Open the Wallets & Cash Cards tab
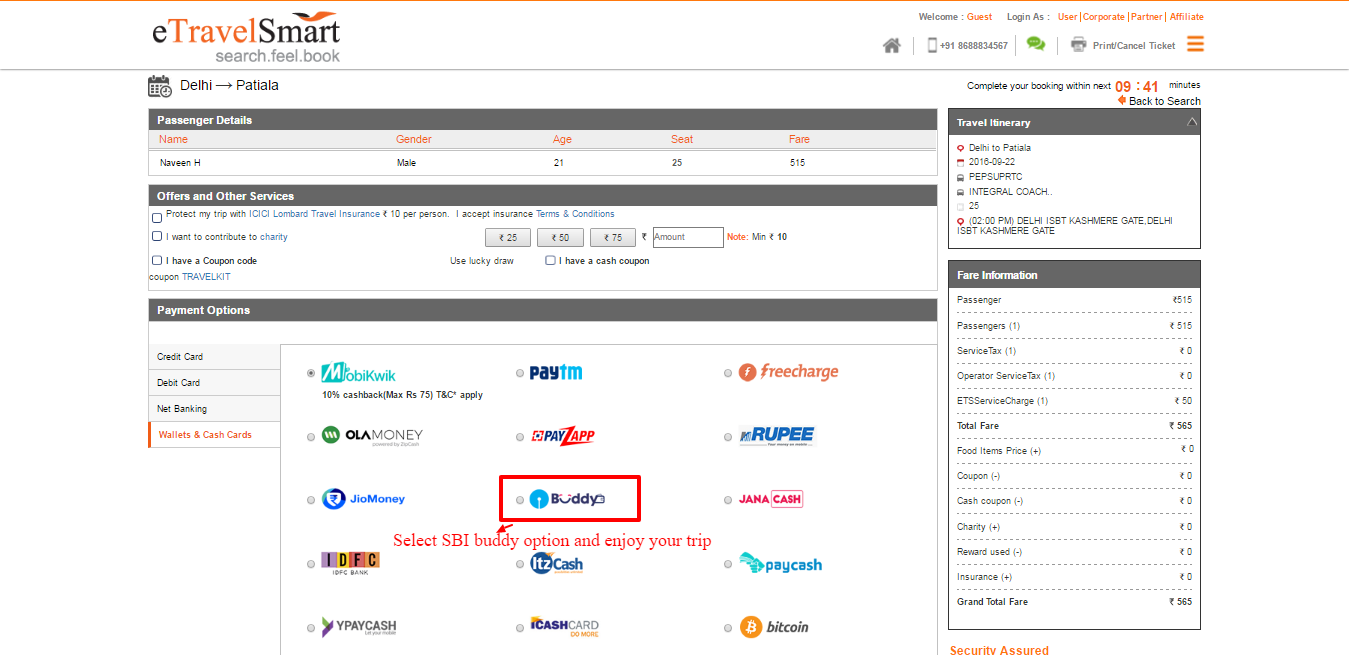Image resolution: width=1349 pixels, height=655 pixels. coord(214,435)
